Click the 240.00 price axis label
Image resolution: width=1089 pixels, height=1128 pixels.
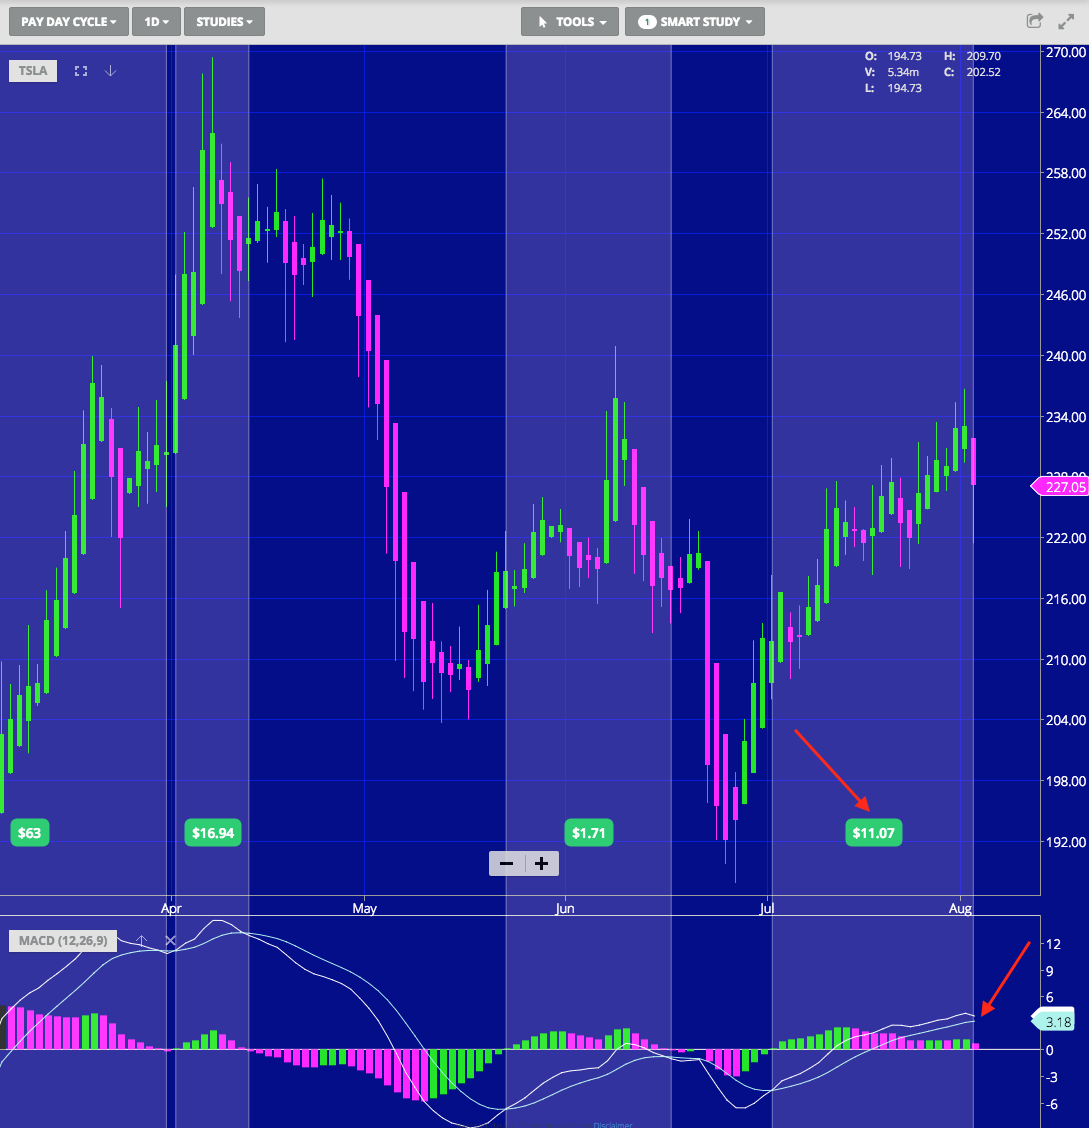(x=1065, y=356)
